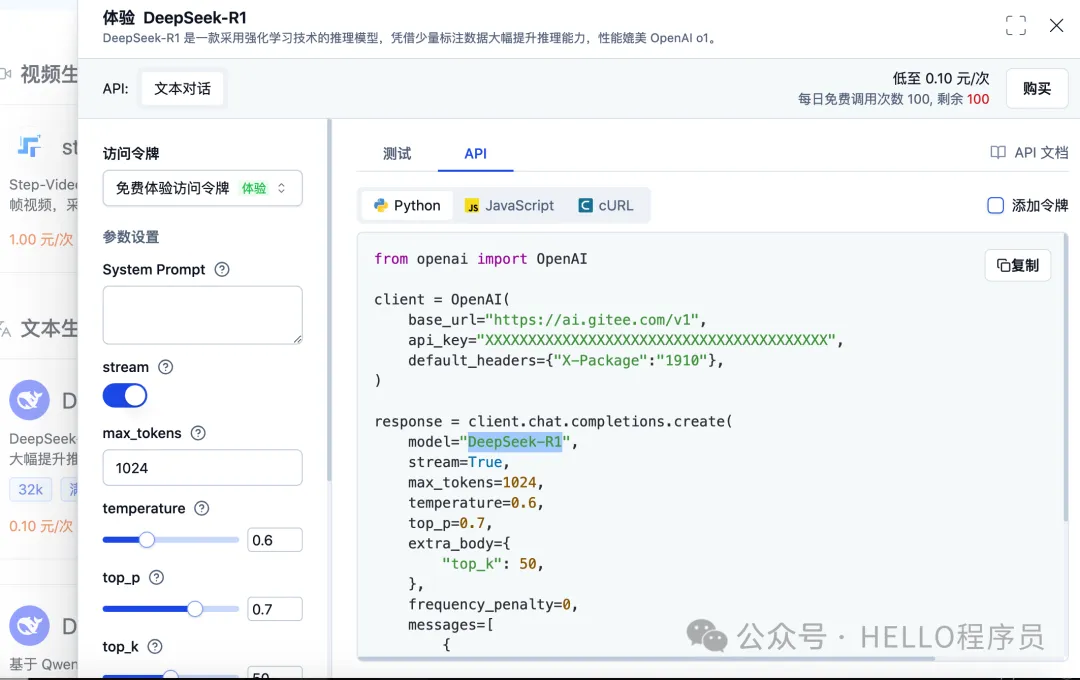
Task: Click the remaining free calls count 100
Action: pyautogui.click(x=977, y=99)
